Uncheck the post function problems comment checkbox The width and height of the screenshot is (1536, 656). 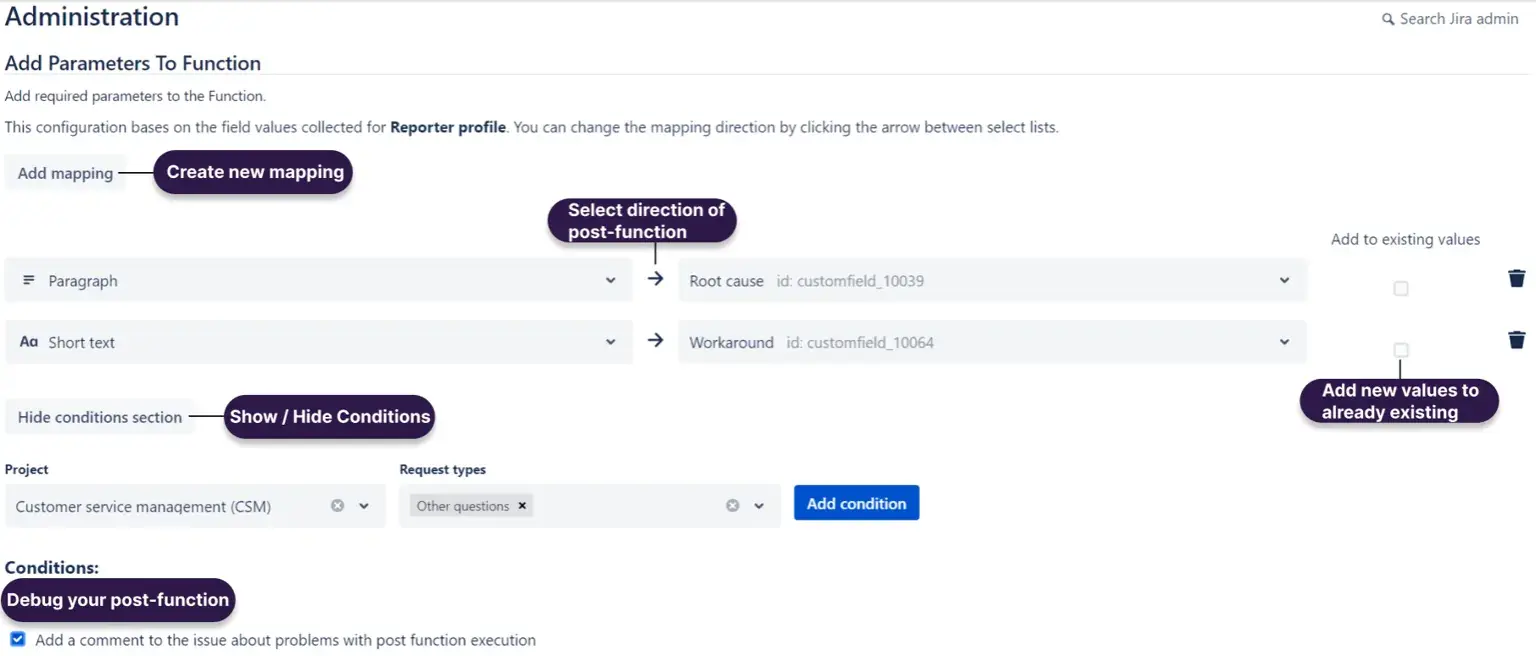click(17, 639)
